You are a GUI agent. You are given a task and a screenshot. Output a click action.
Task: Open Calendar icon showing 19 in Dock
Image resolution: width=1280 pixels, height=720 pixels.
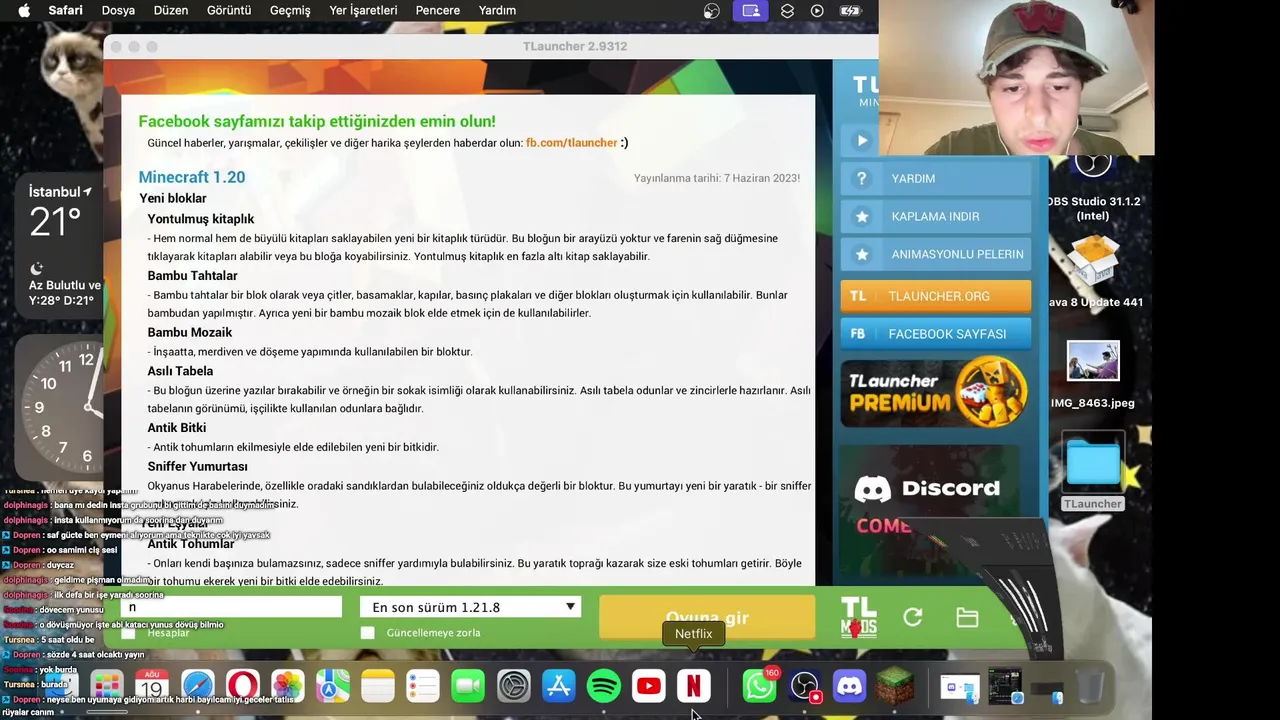pyautogui.click(x=152, y=686)
